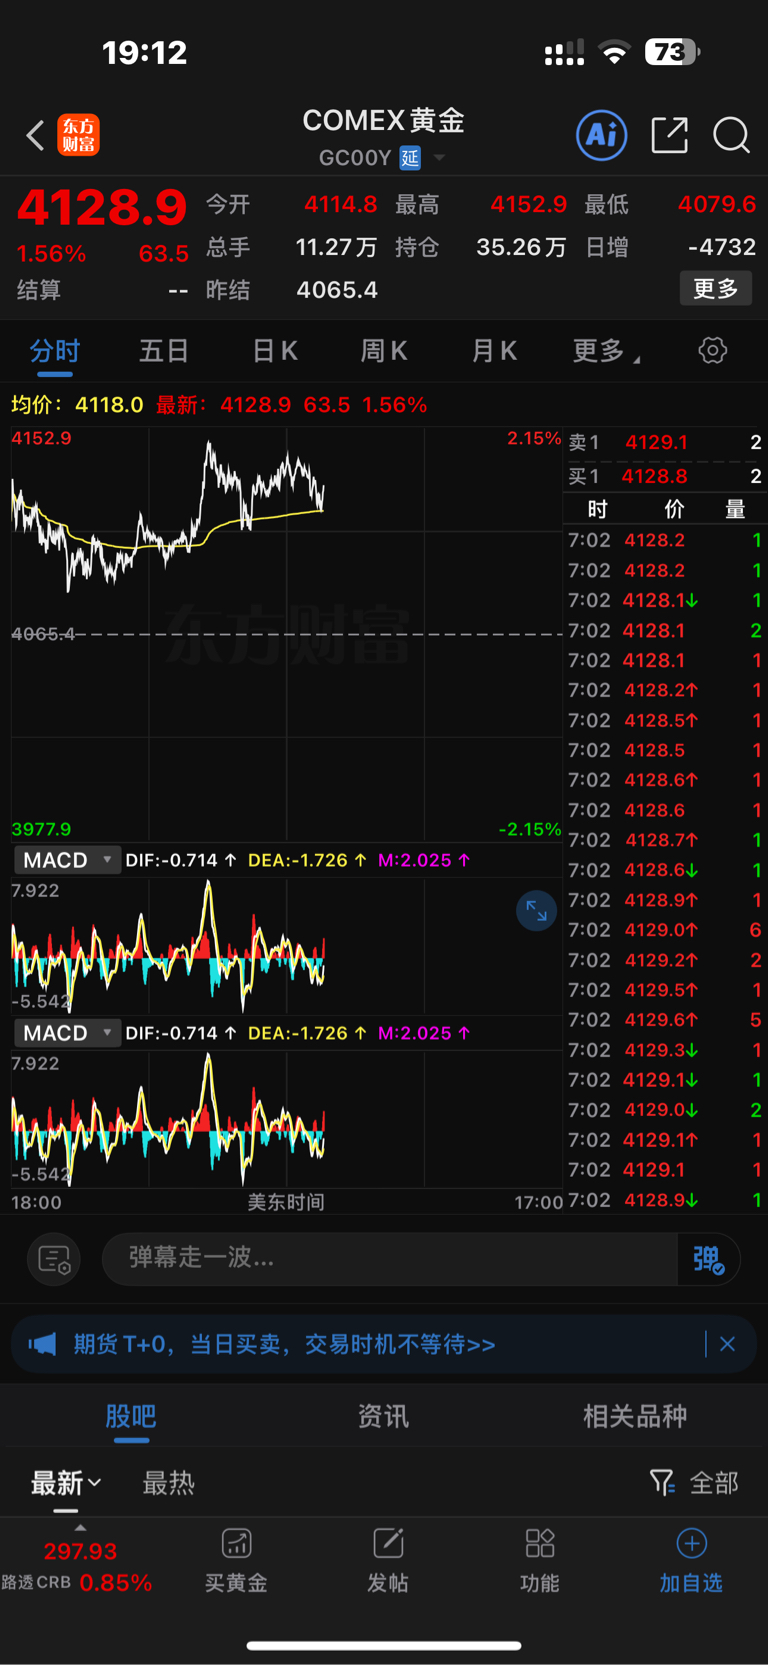Tap the trade row with volume 6
The width and height of the screenshot is (768, 1665).
(x=665, y=930)
